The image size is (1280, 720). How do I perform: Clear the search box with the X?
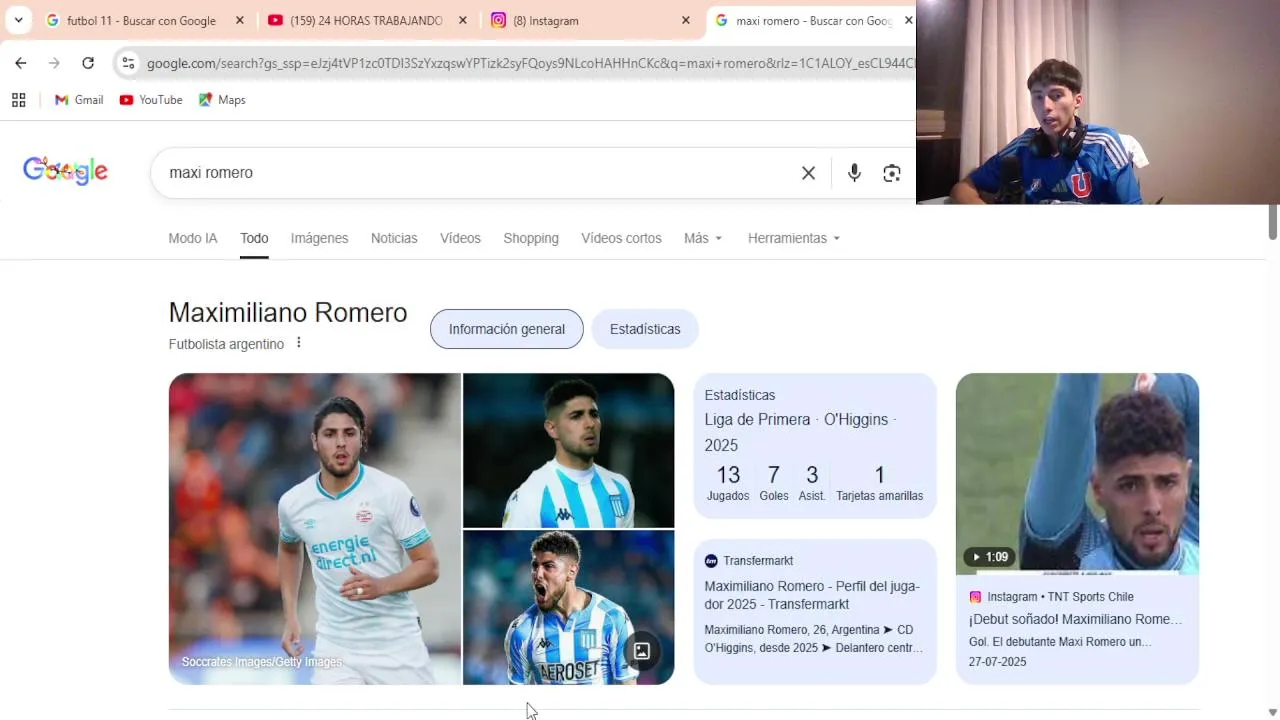(808, 173)
